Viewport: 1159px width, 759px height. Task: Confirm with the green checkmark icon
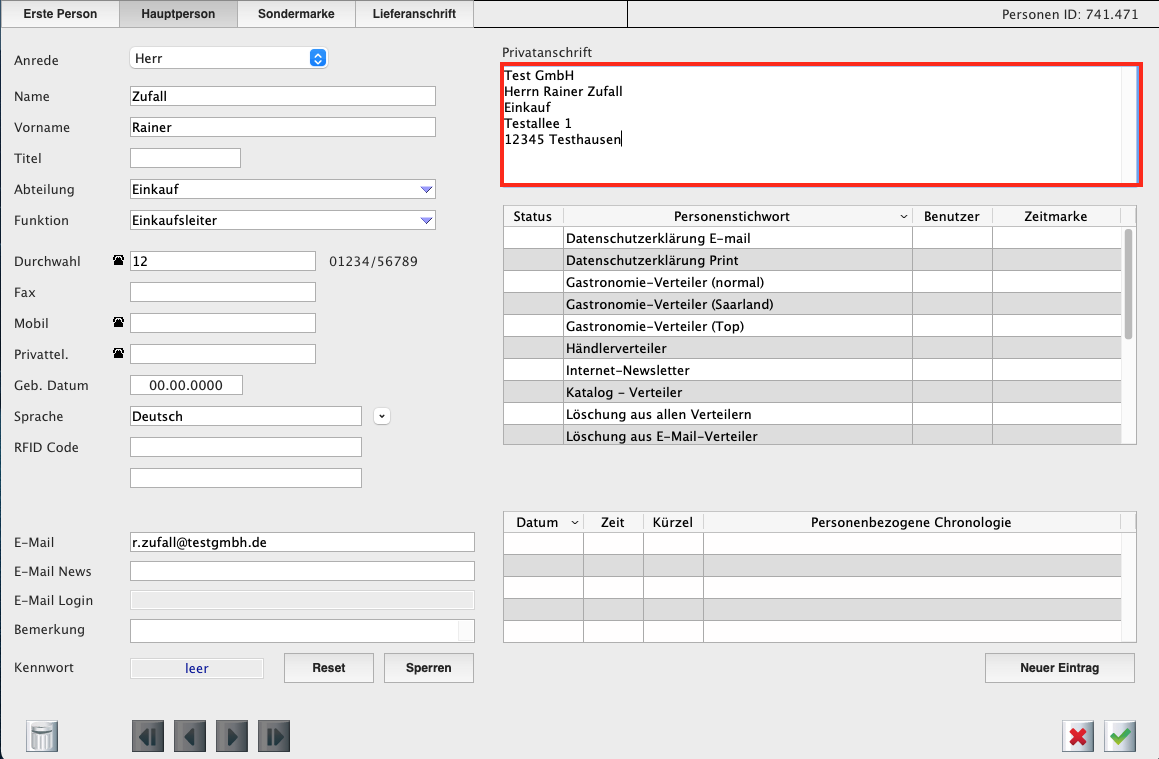[x=1120, y=737]
